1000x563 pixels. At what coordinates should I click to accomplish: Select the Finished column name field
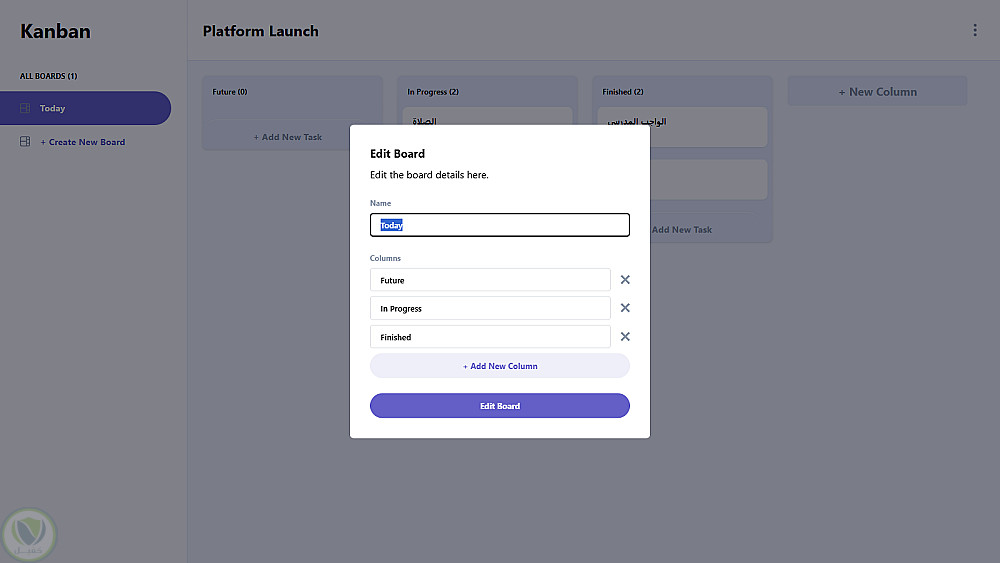pos(490,337)
